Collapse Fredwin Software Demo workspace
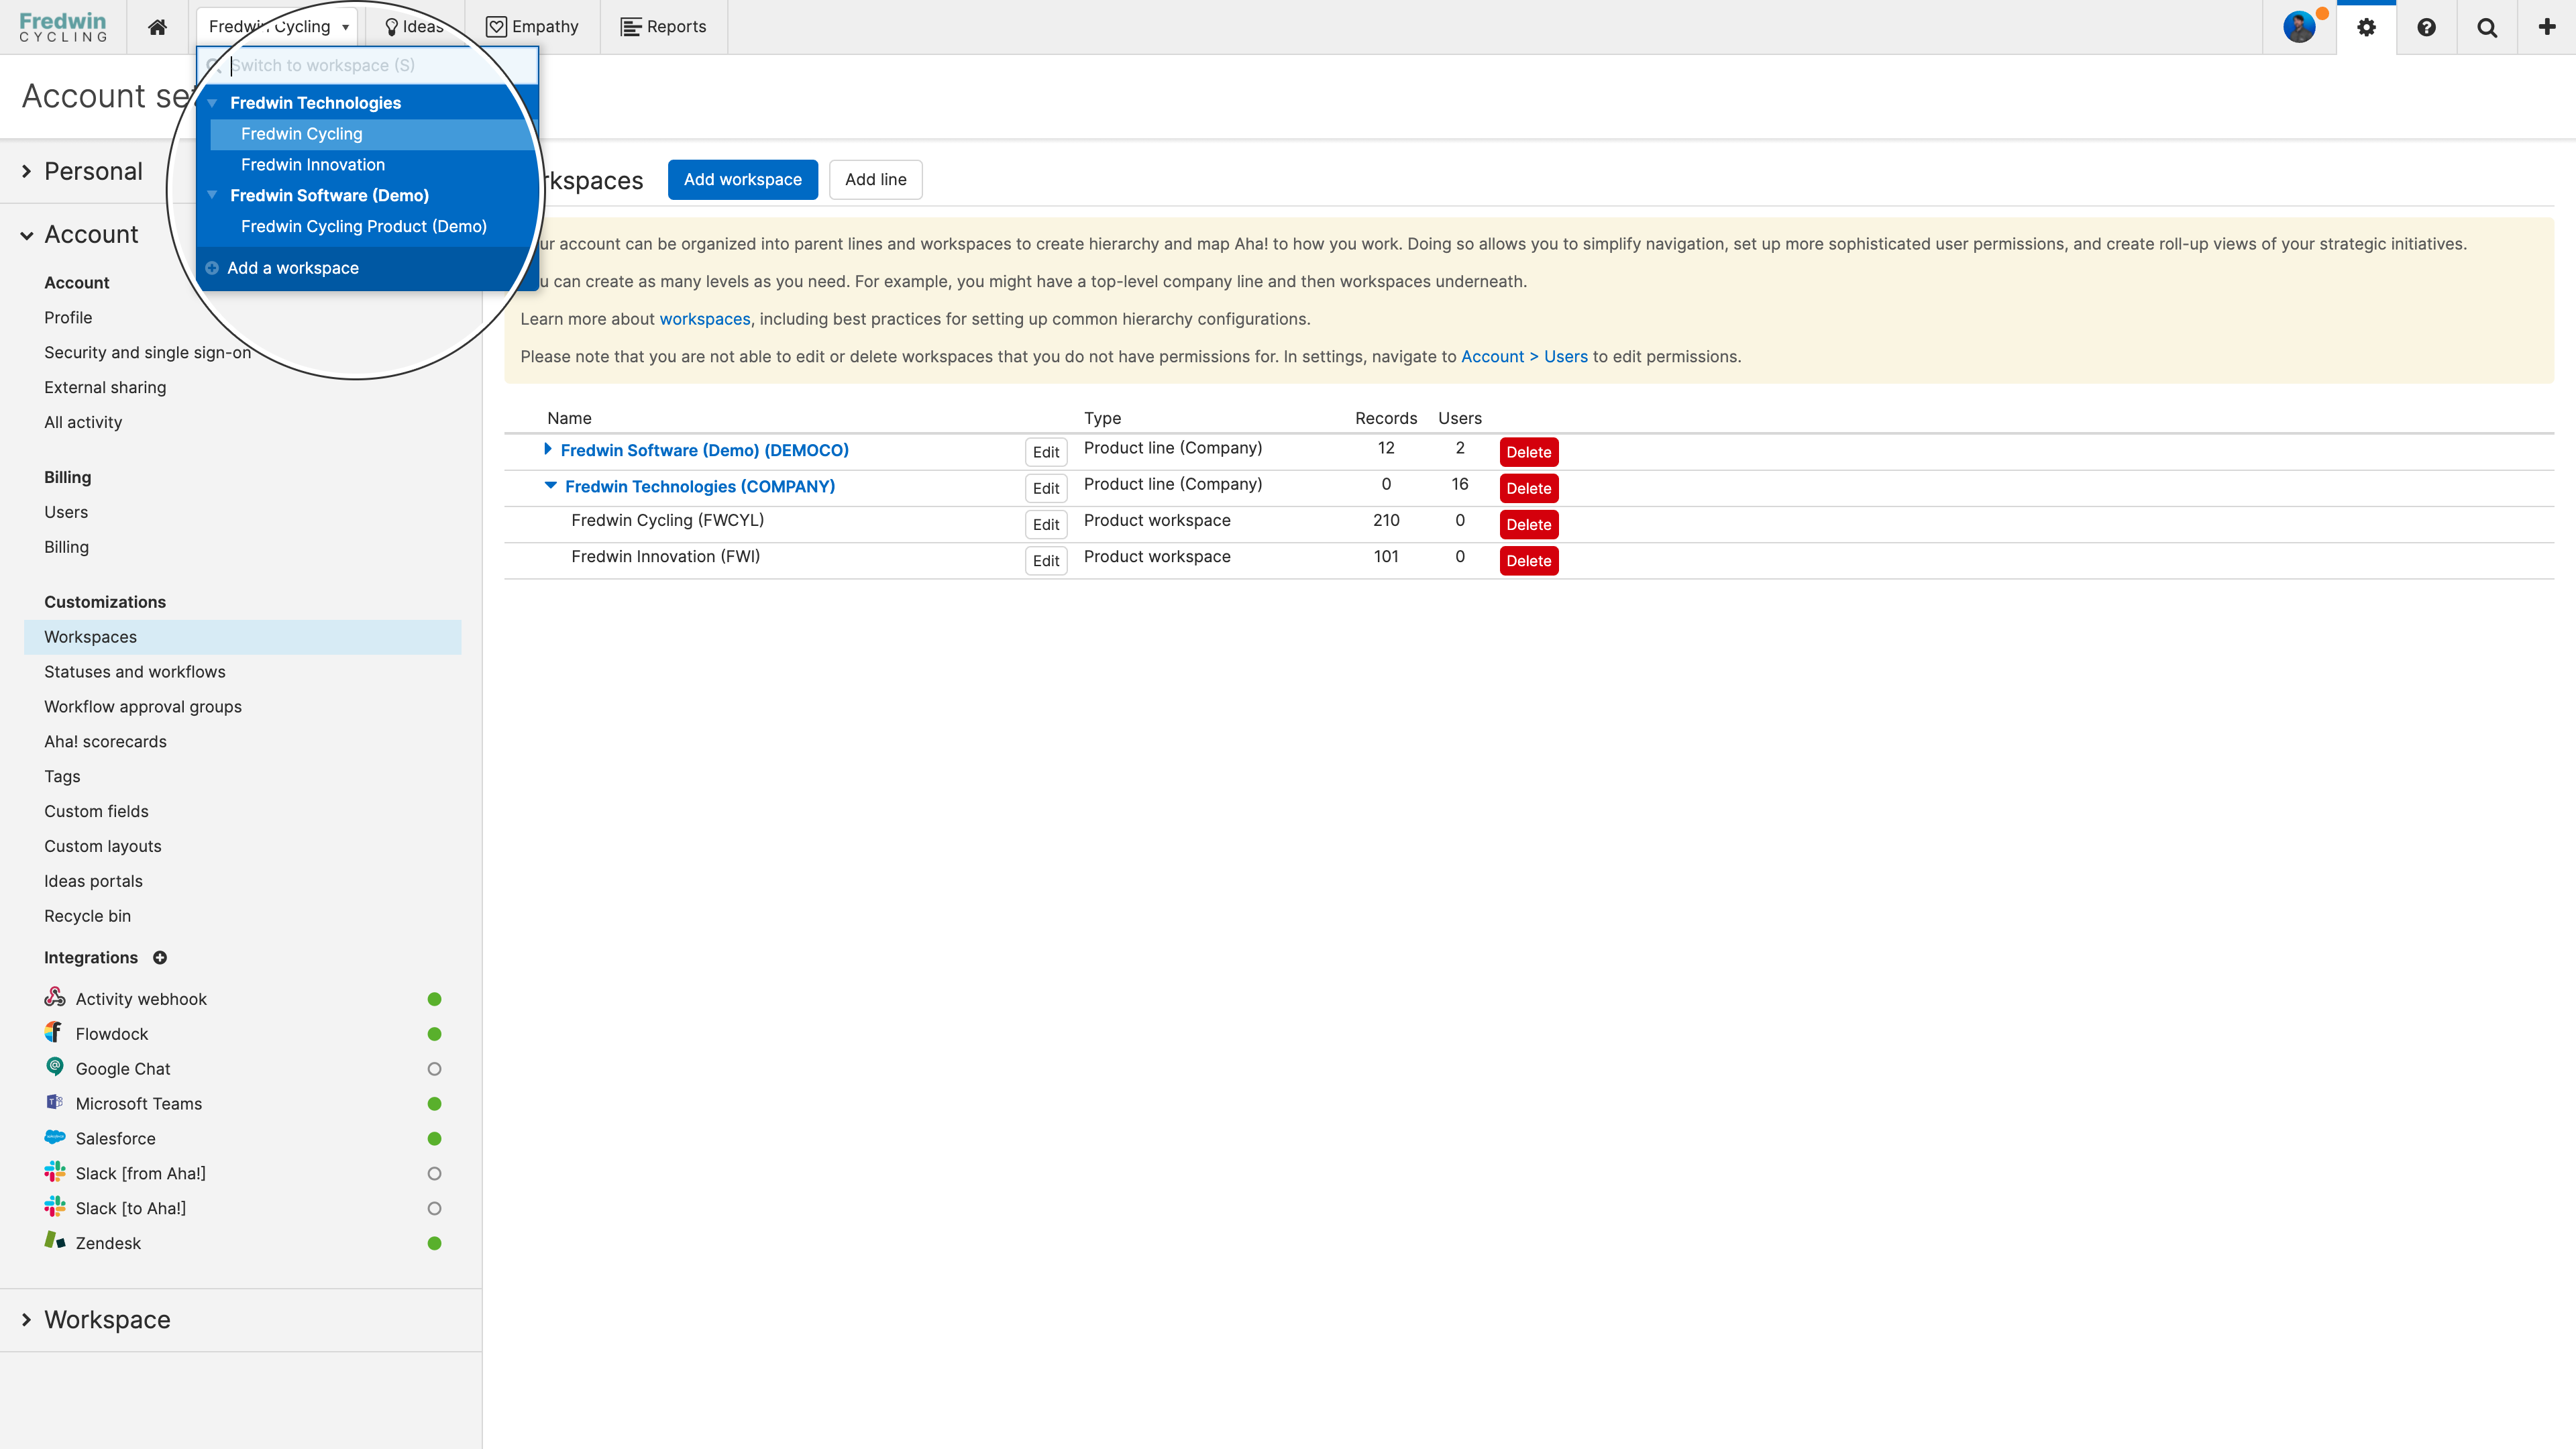 tap(212, 195)
